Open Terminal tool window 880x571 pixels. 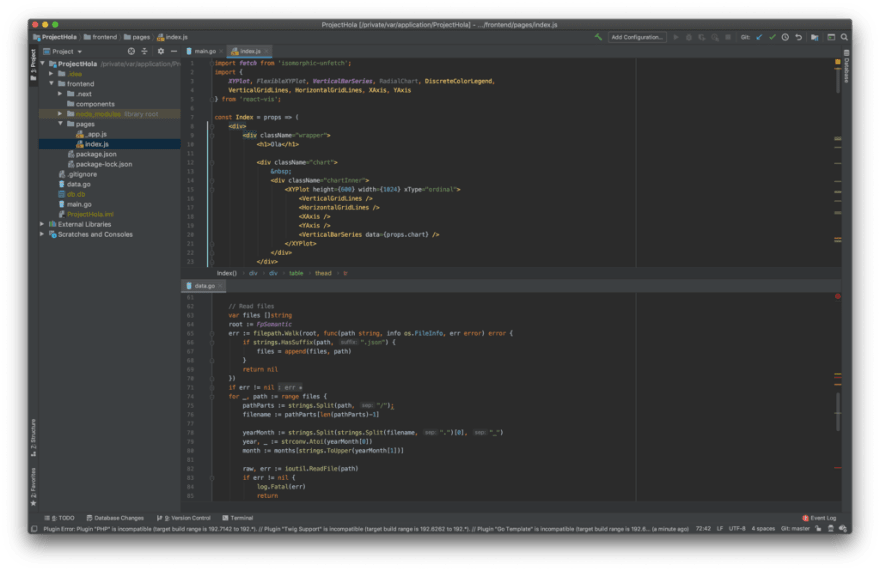tap(237, 518)
